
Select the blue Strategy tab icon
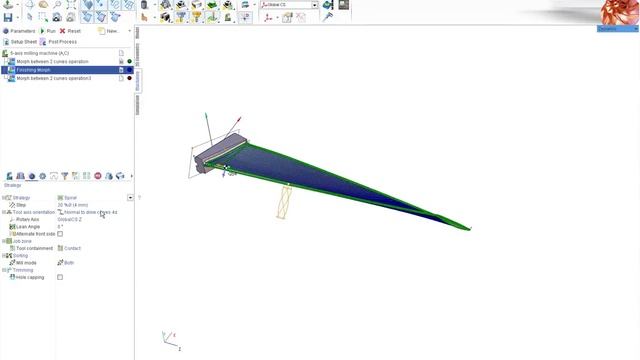(31, 176)
